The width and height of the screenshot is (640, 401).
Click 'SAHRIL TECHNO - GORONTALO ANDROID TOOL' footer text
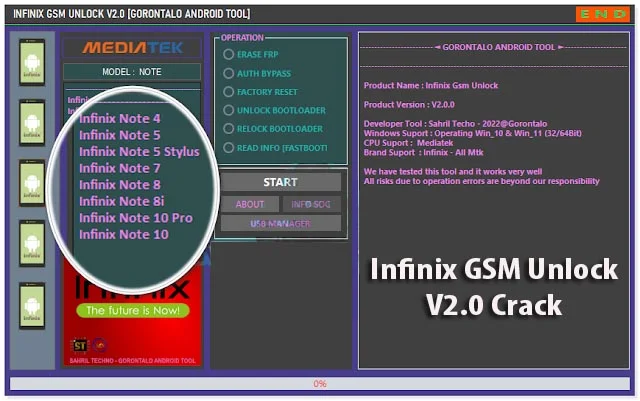[133, 361]
